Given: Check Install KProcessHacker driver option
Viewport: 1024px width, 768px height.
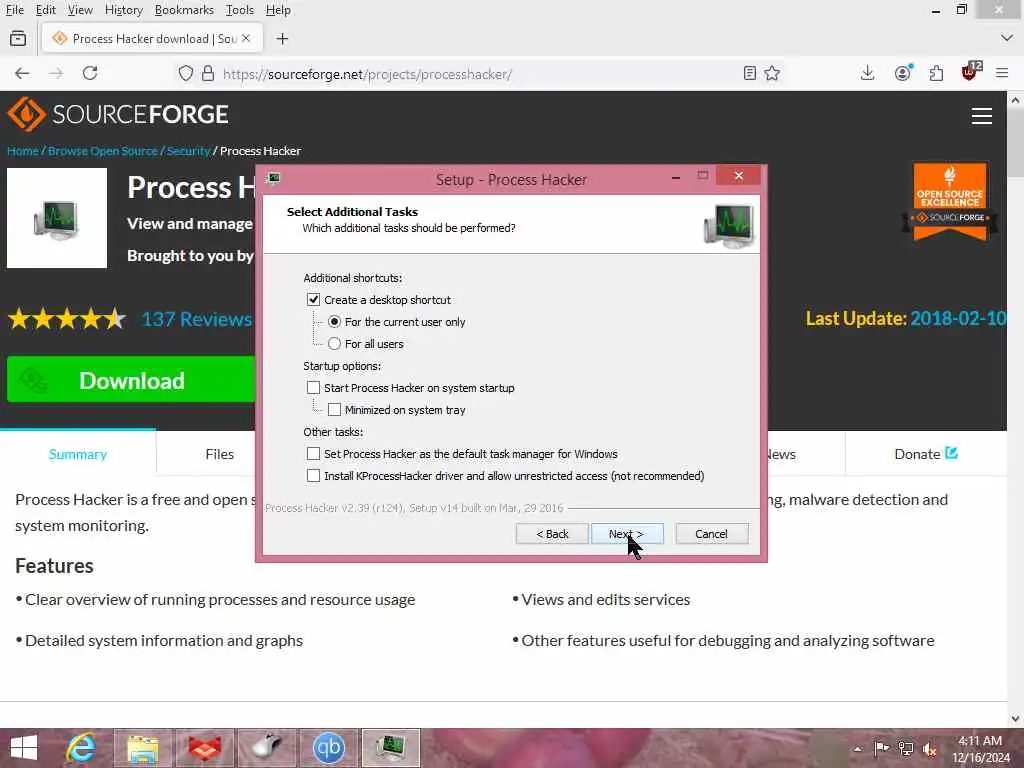Looking at the screenshot, I should click(x=313, y=476).
